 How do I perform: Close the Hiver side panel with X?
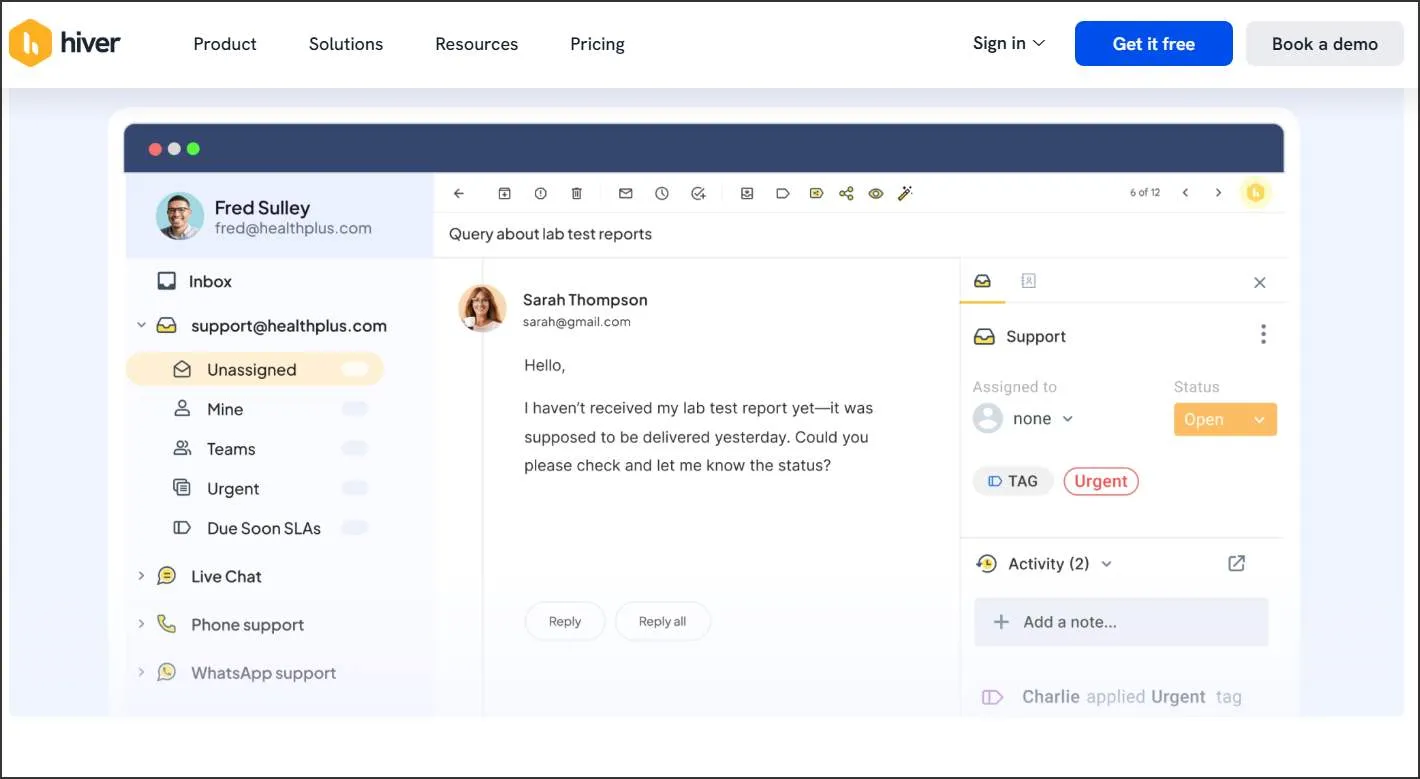tap(1260, 283)
